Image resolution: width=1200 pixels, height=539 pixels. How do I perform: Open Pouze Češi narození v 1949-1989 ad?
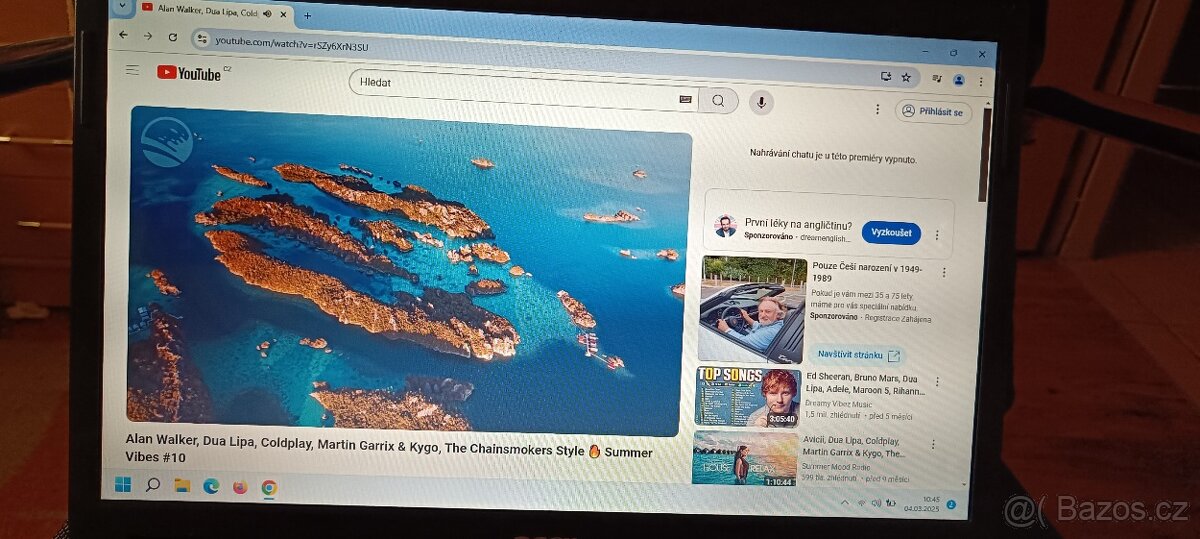click(867, 274)
